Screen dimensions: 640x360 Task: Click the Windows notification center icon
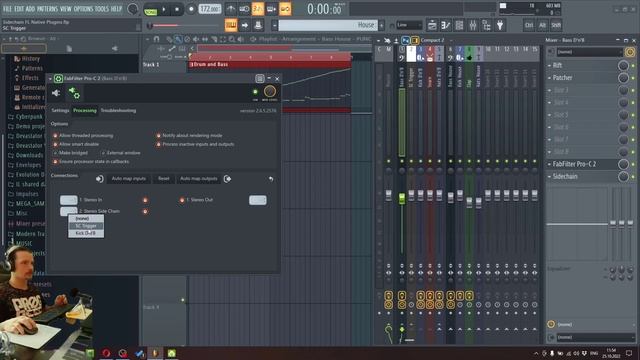pyautogui.click(x=629, y=353)
